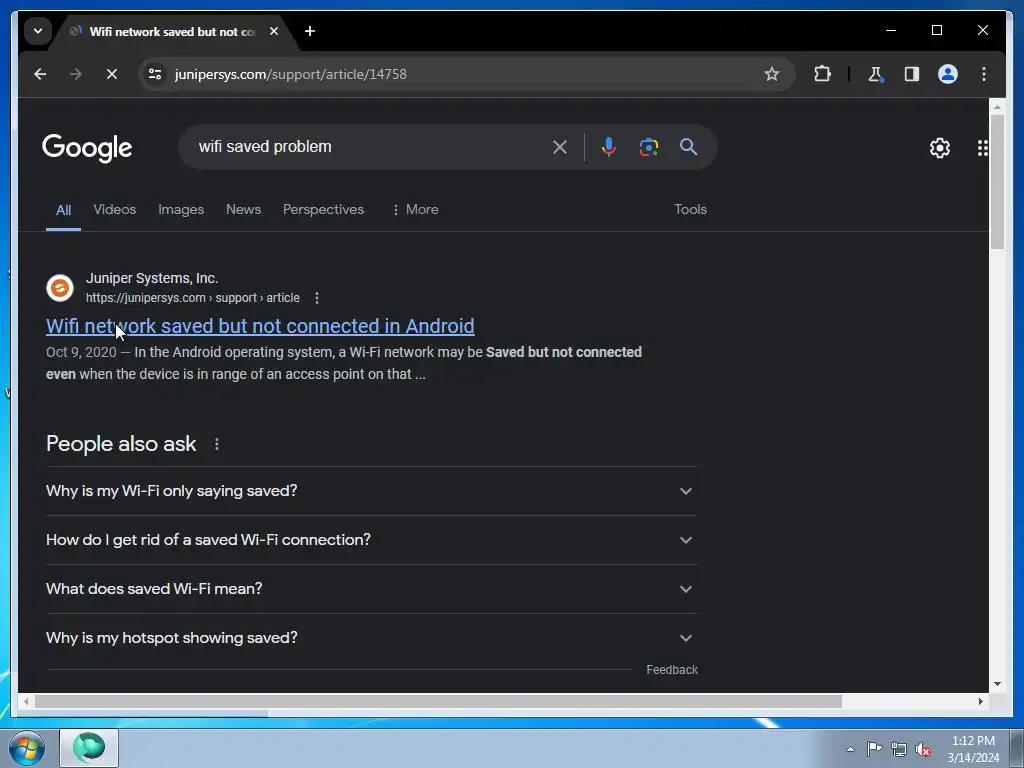Open the Google apps grid
The height and width of the screenshot is (768, 1024).
click(x=982, y=148)
